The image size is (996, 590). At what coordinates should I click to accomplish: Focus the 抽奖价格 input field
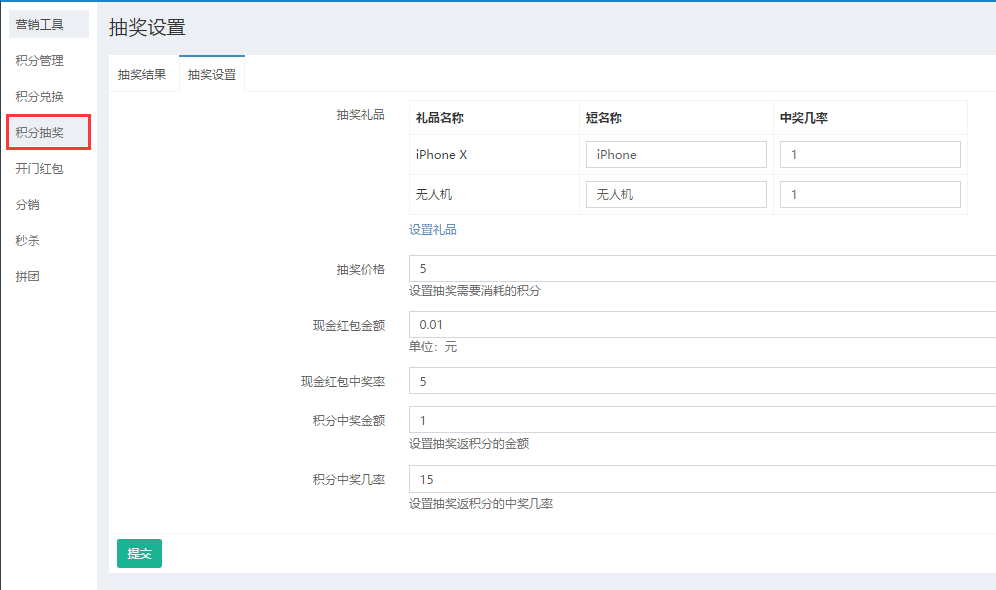tap(700, 268)
